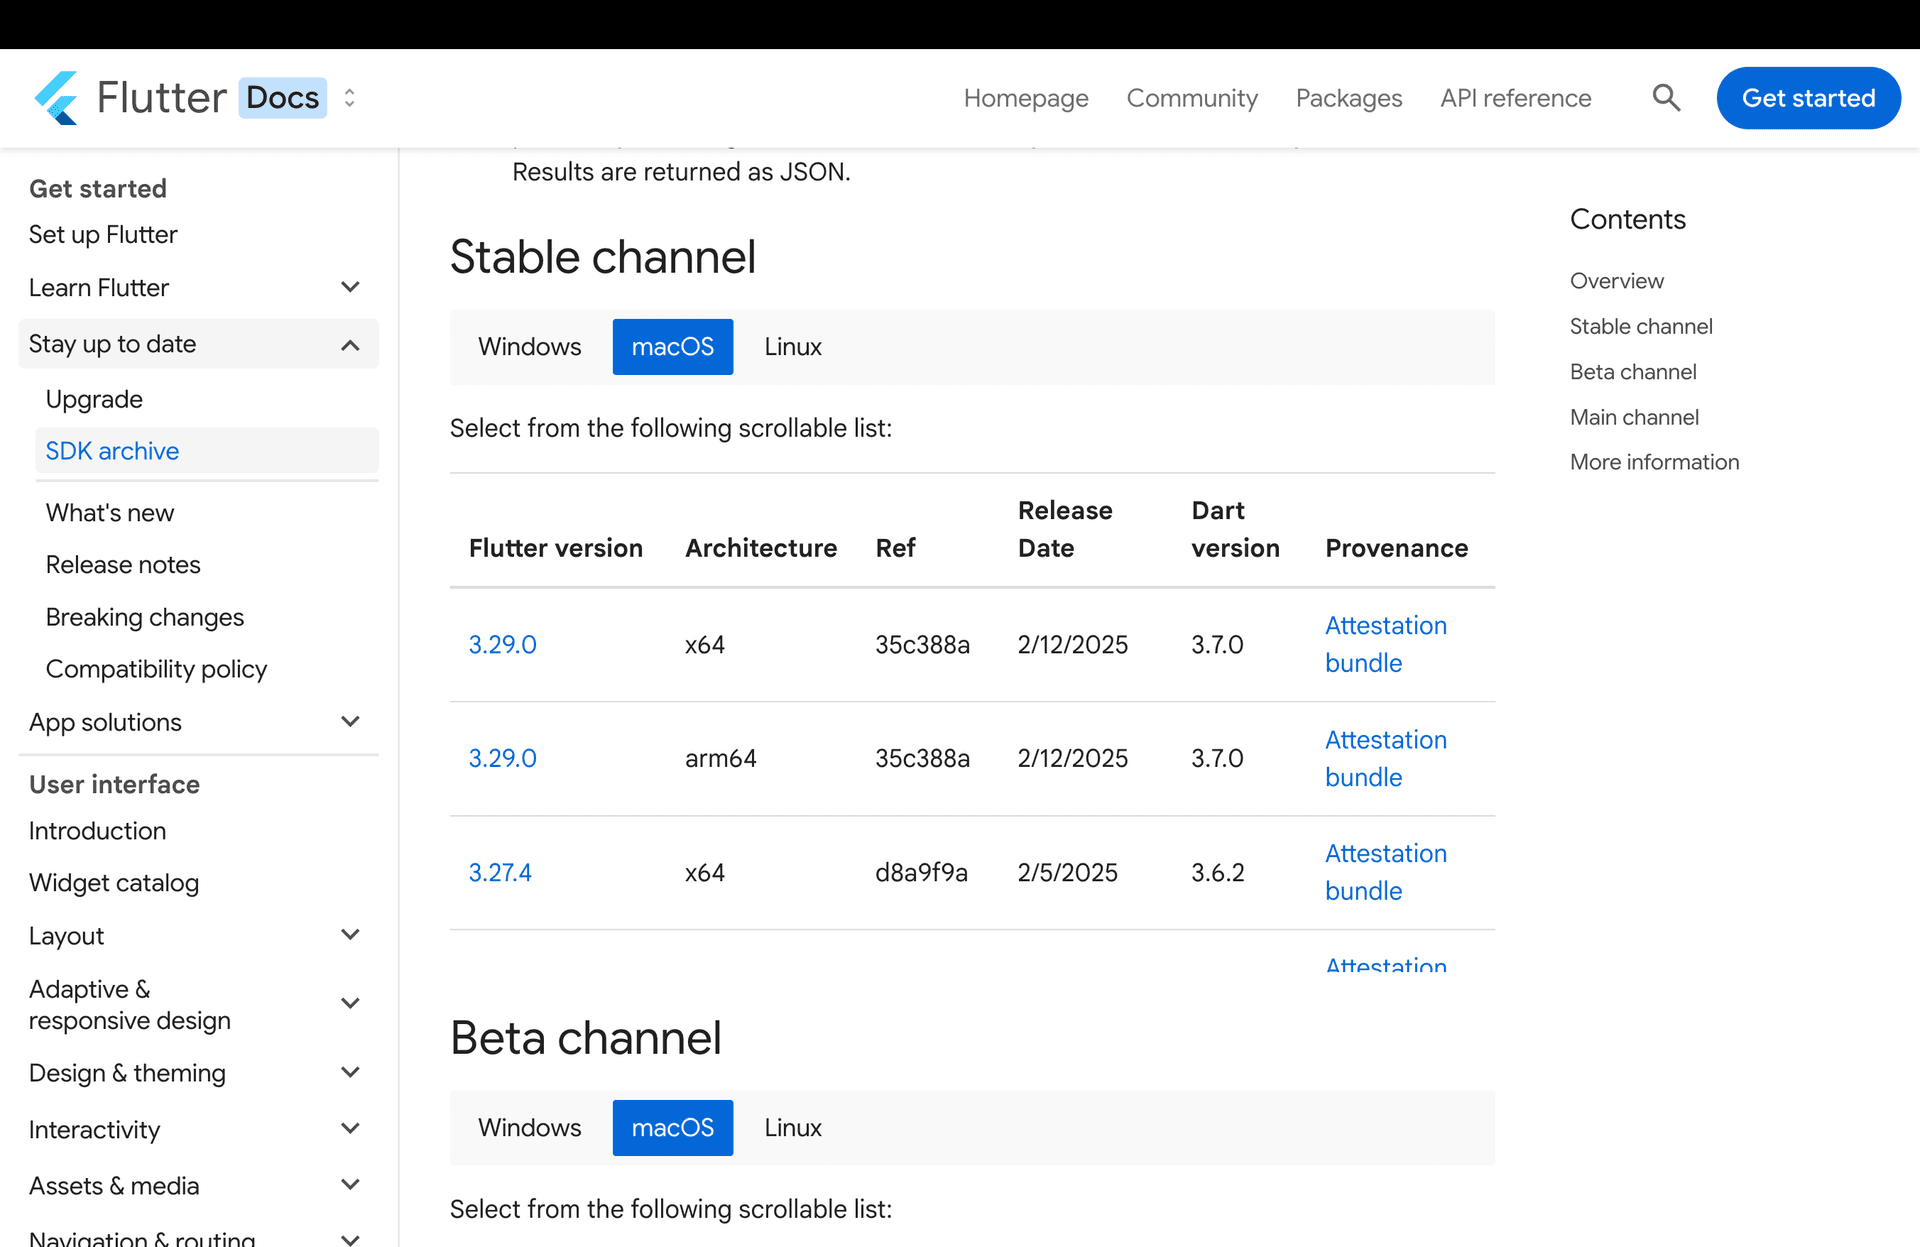Click the Flutter logo icon
This screenshot has width=1920, height=1247.
[x=57, y=98]
